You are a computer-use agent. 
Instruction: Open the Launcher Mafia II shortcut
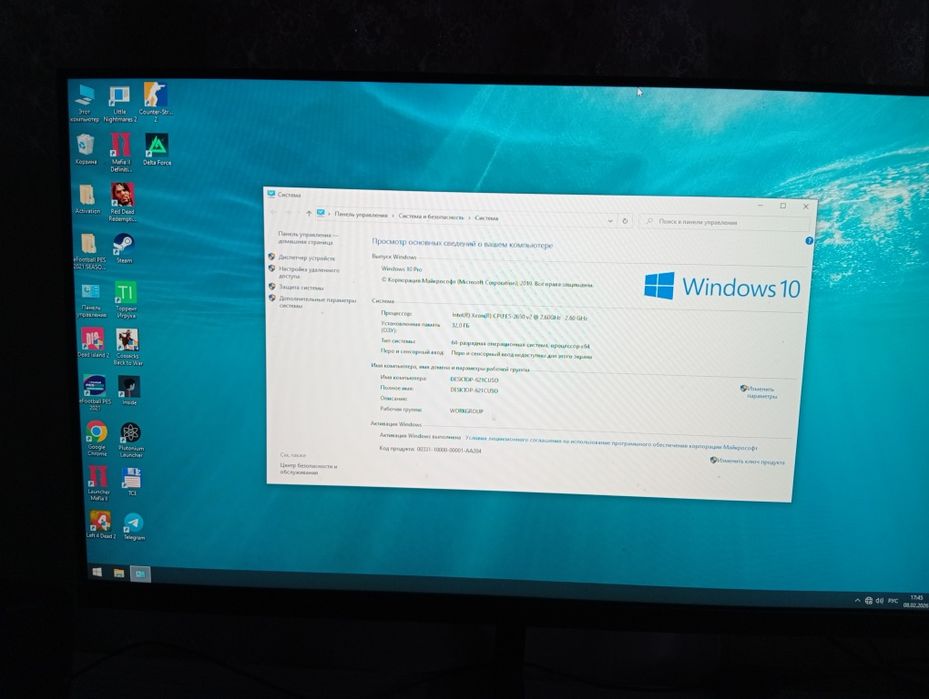(x=98, y=483)
